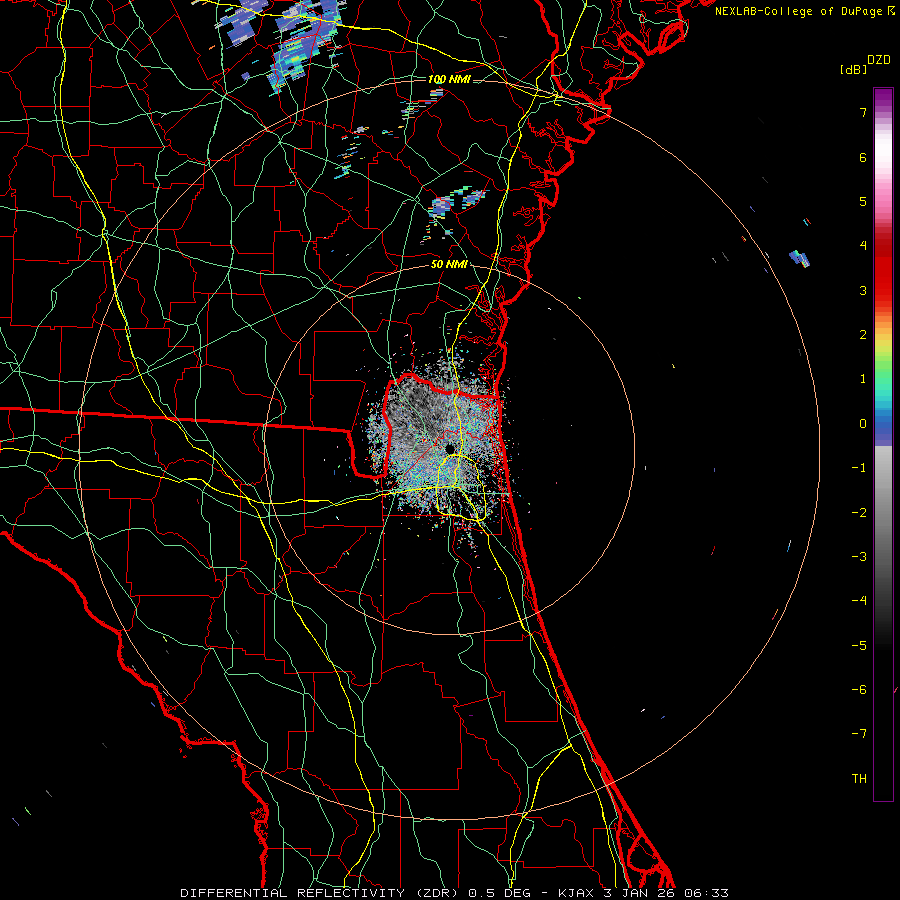The width and height of the screenshot is (900, 900).
Task: Click the 7 dB tick on color scale
Action: (863, 112)
